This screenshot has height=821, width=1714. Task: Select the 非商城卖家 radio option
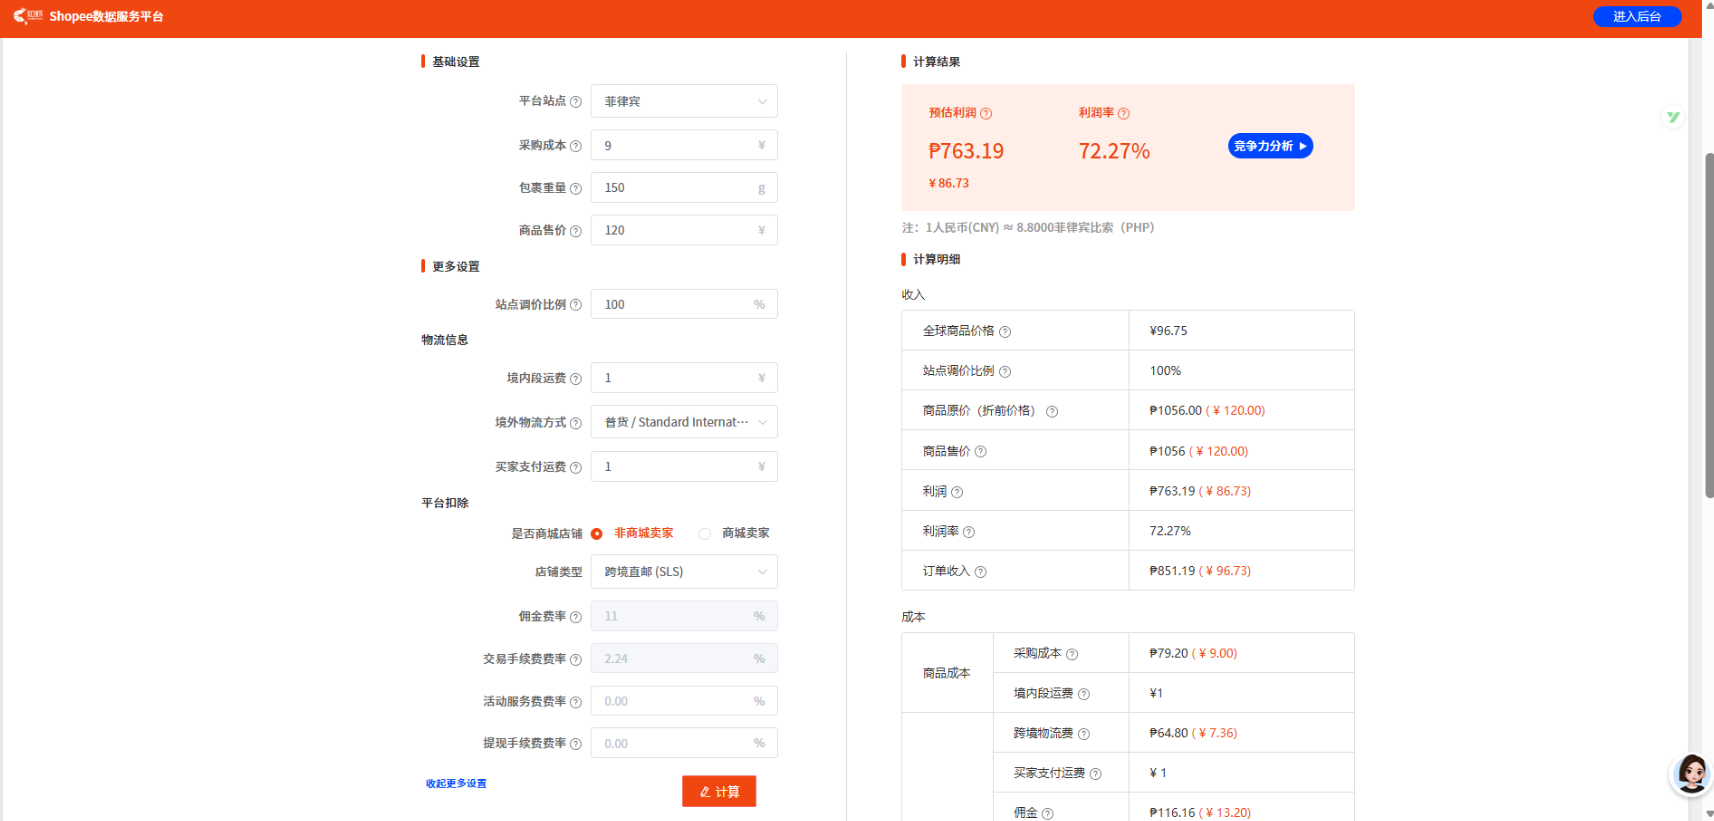click(597, 534)
